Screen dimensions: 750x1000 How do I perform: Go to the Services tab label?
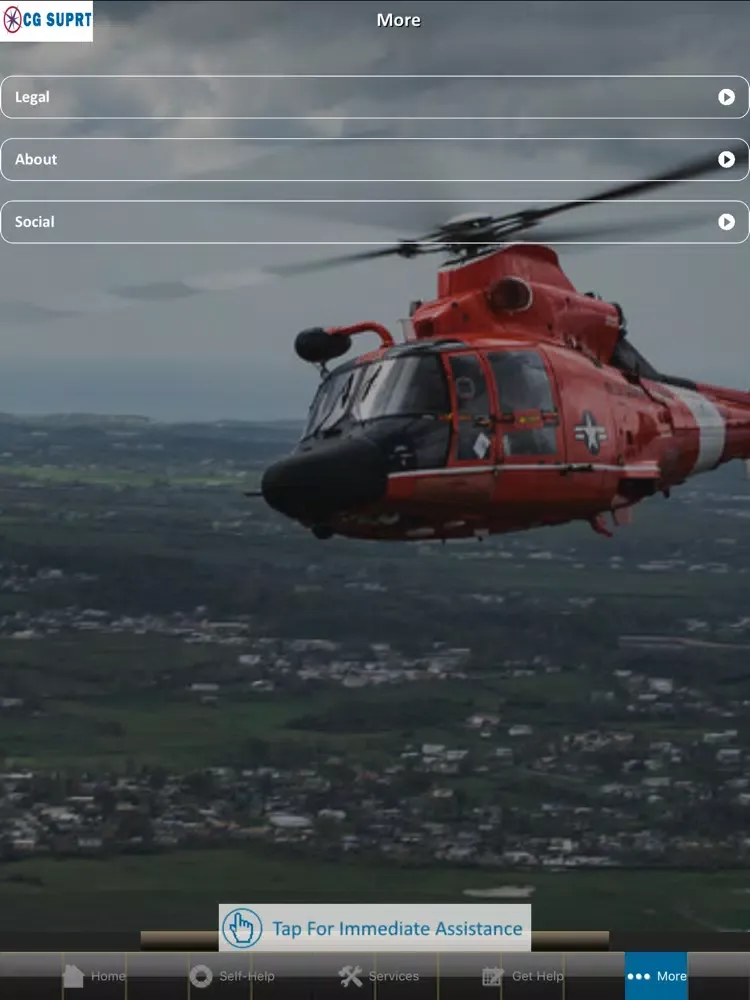click(x=394, y=976)
